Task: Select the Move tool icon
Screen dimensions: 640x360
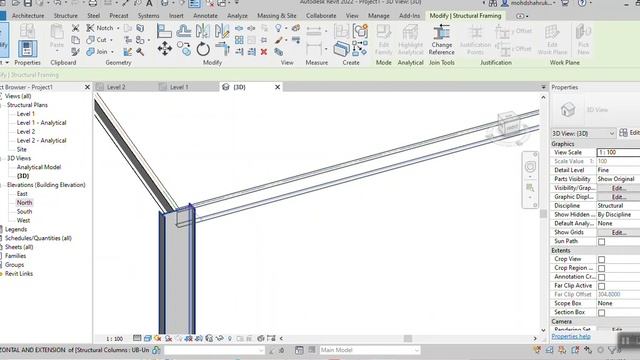Action: (x=164, y=49)
